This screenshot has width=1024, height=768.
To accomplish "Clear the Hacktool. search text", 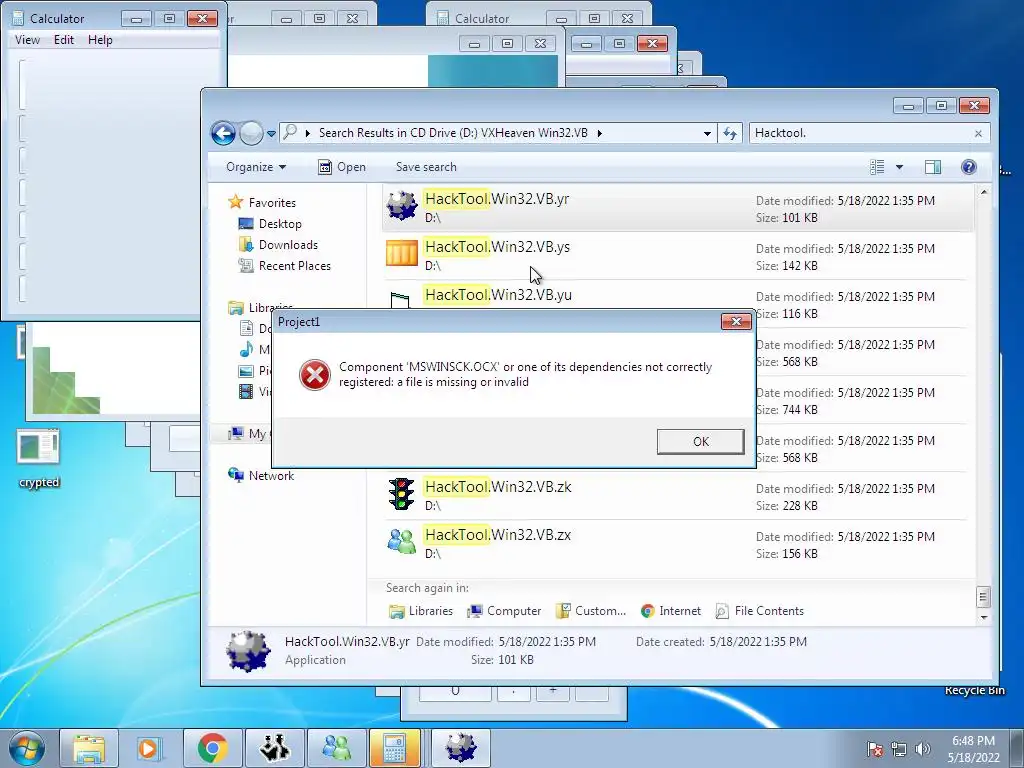I will click(x=978, y=133).
